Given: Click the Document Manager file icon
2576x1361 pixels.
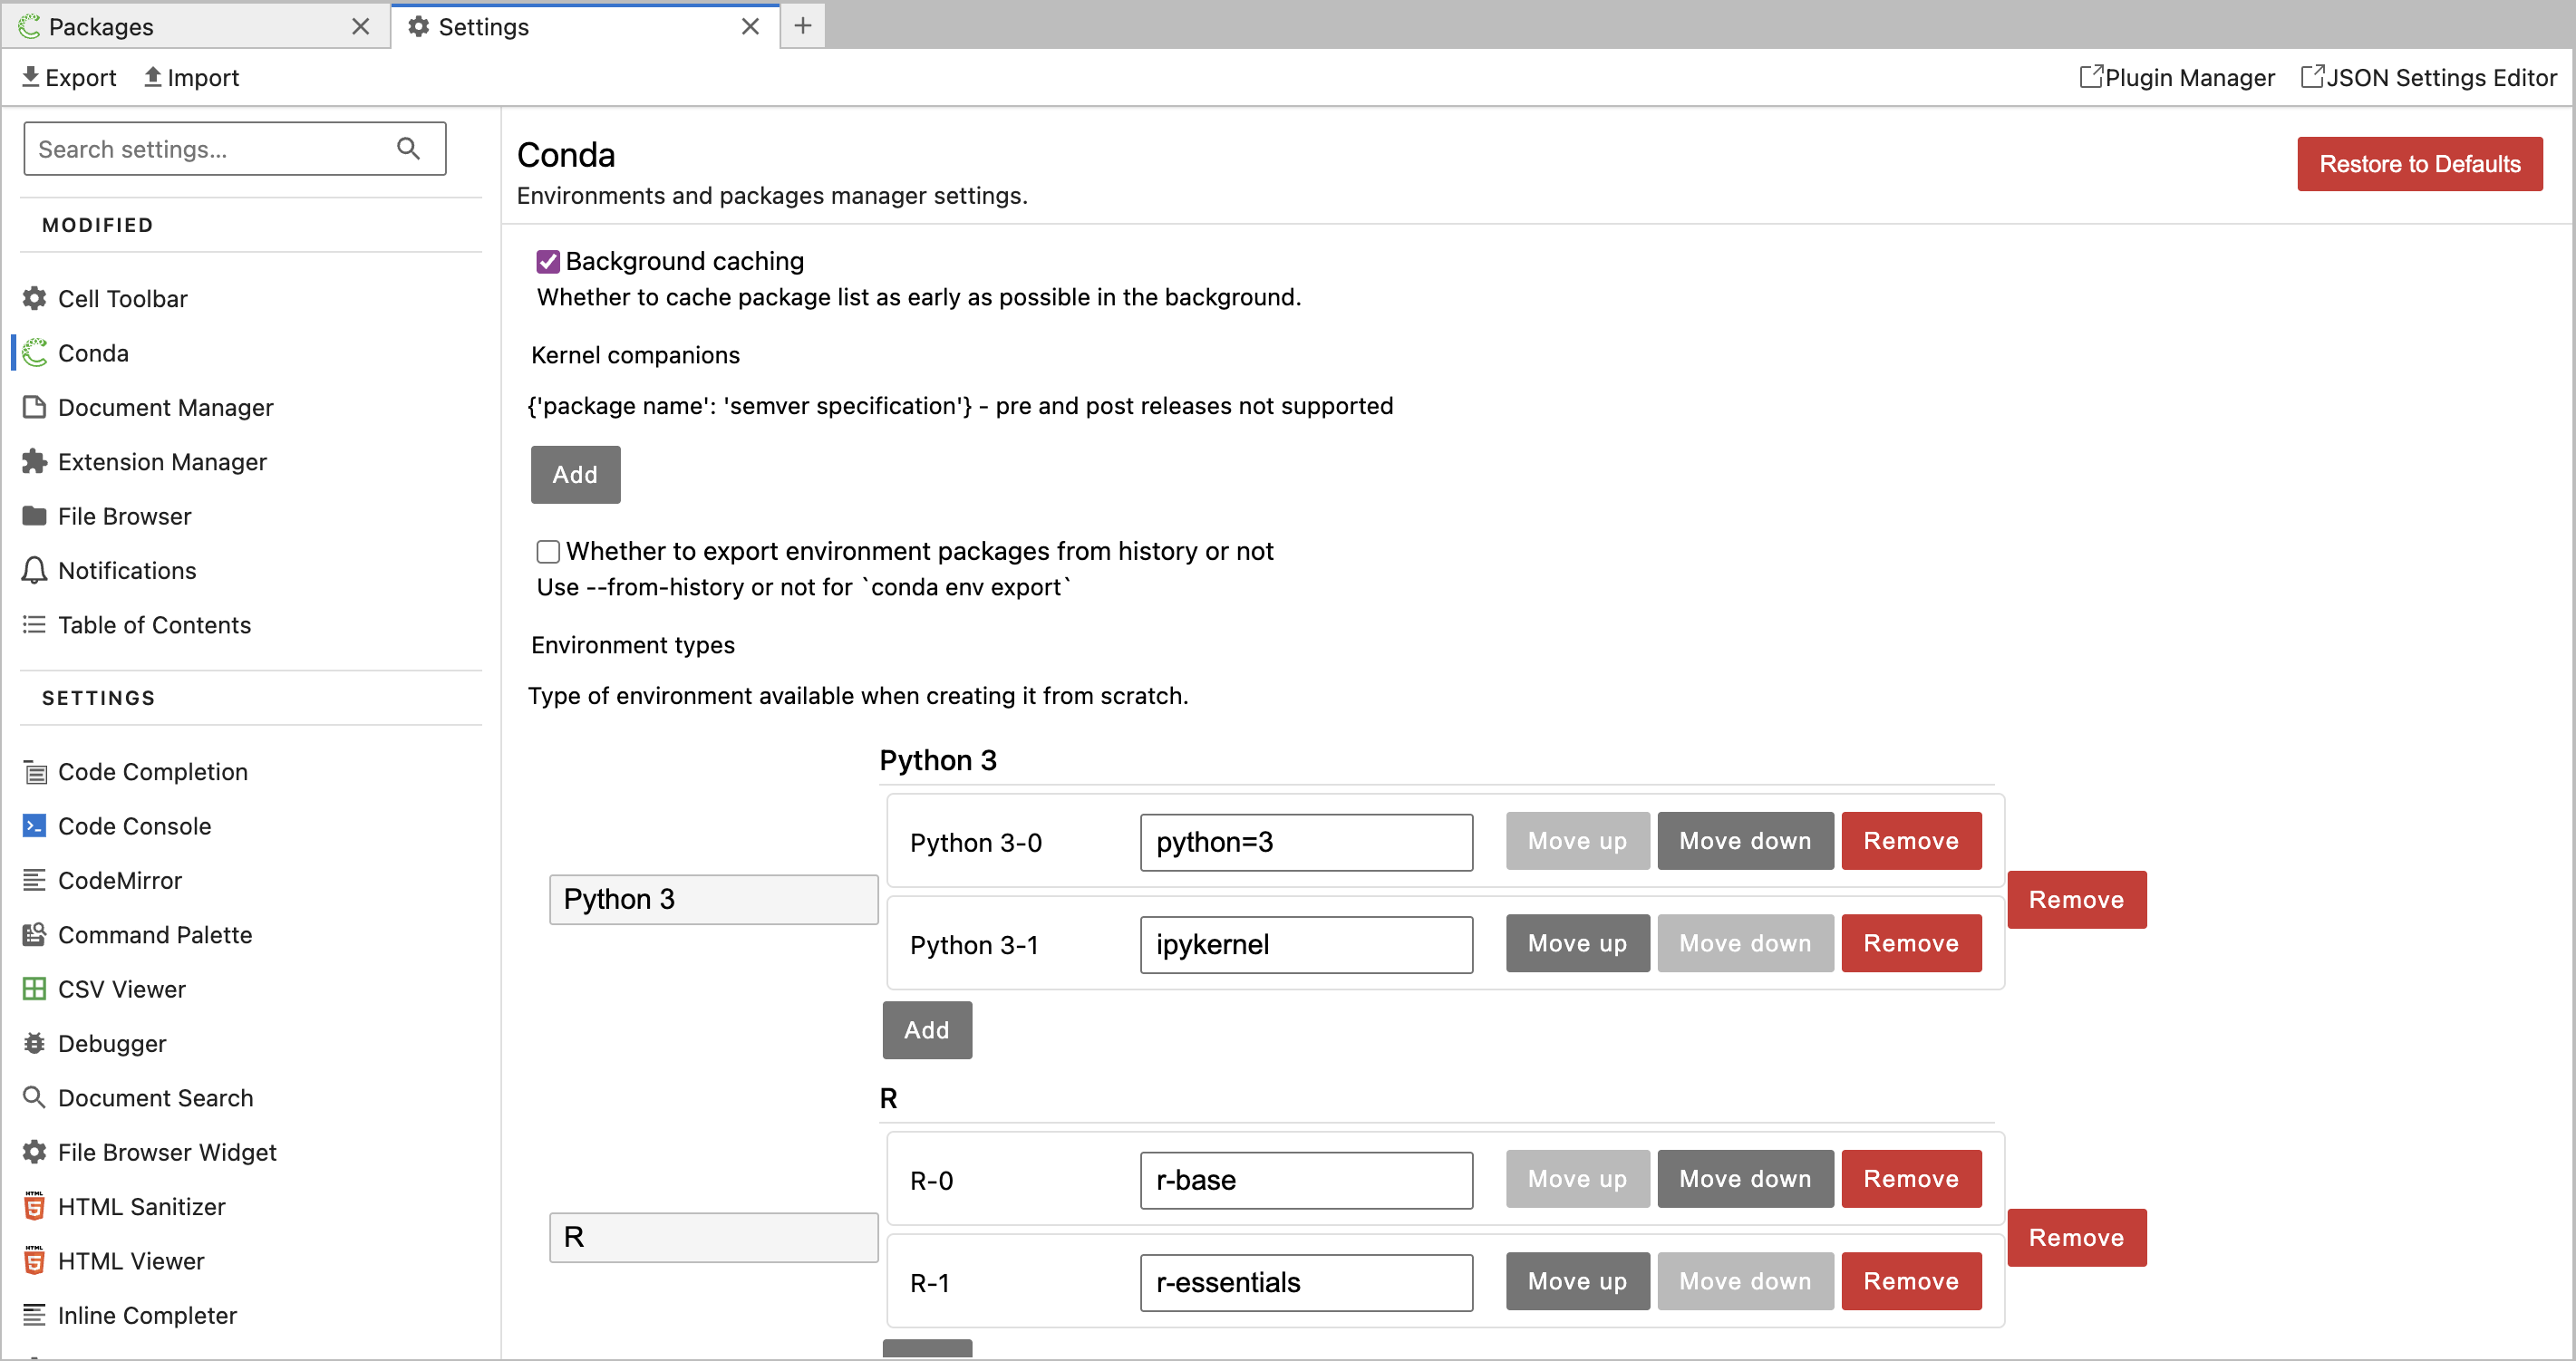Looking at the screenshot, I should point(34,407).
